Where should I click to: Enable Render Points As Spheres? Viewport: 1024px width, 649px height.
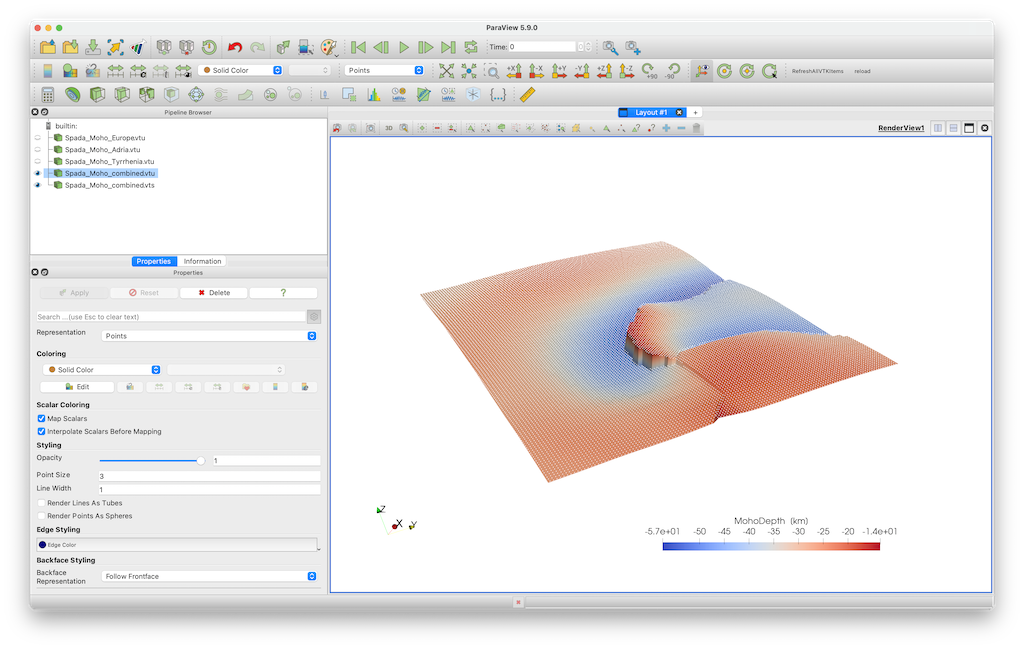click(41, 516)
